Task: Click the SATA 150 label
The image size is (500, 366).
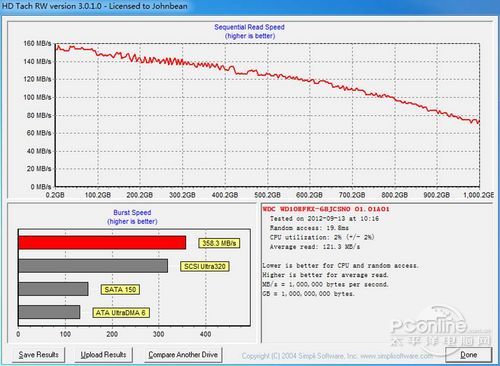Action: 120,289
